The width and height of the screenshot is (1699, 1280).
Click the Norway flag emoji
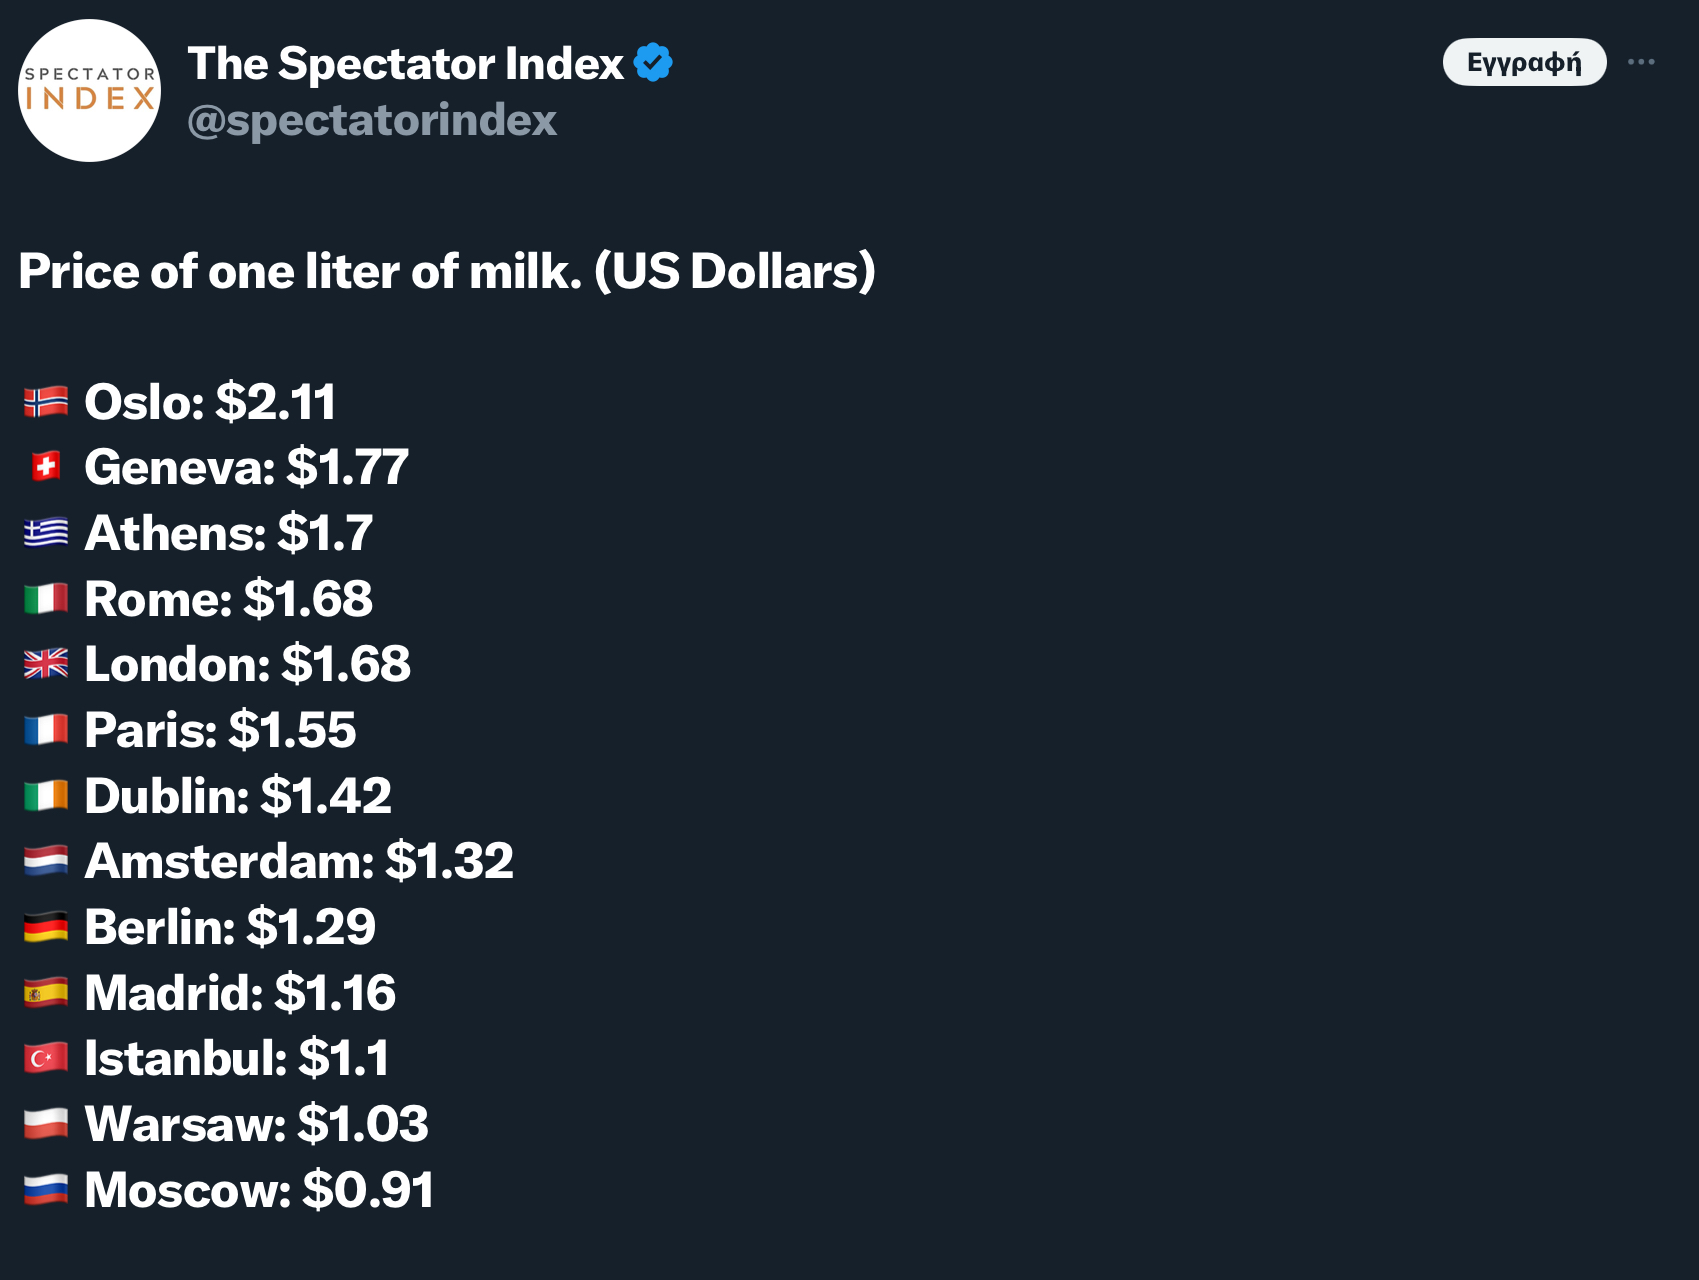46,402
